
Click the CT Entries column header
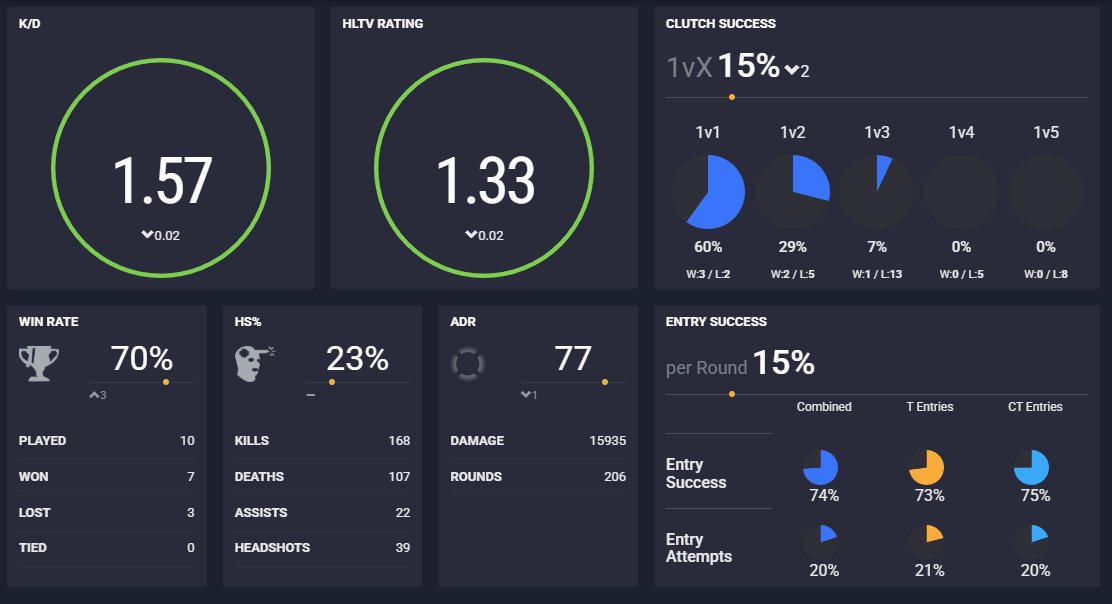coord(1035,407)
